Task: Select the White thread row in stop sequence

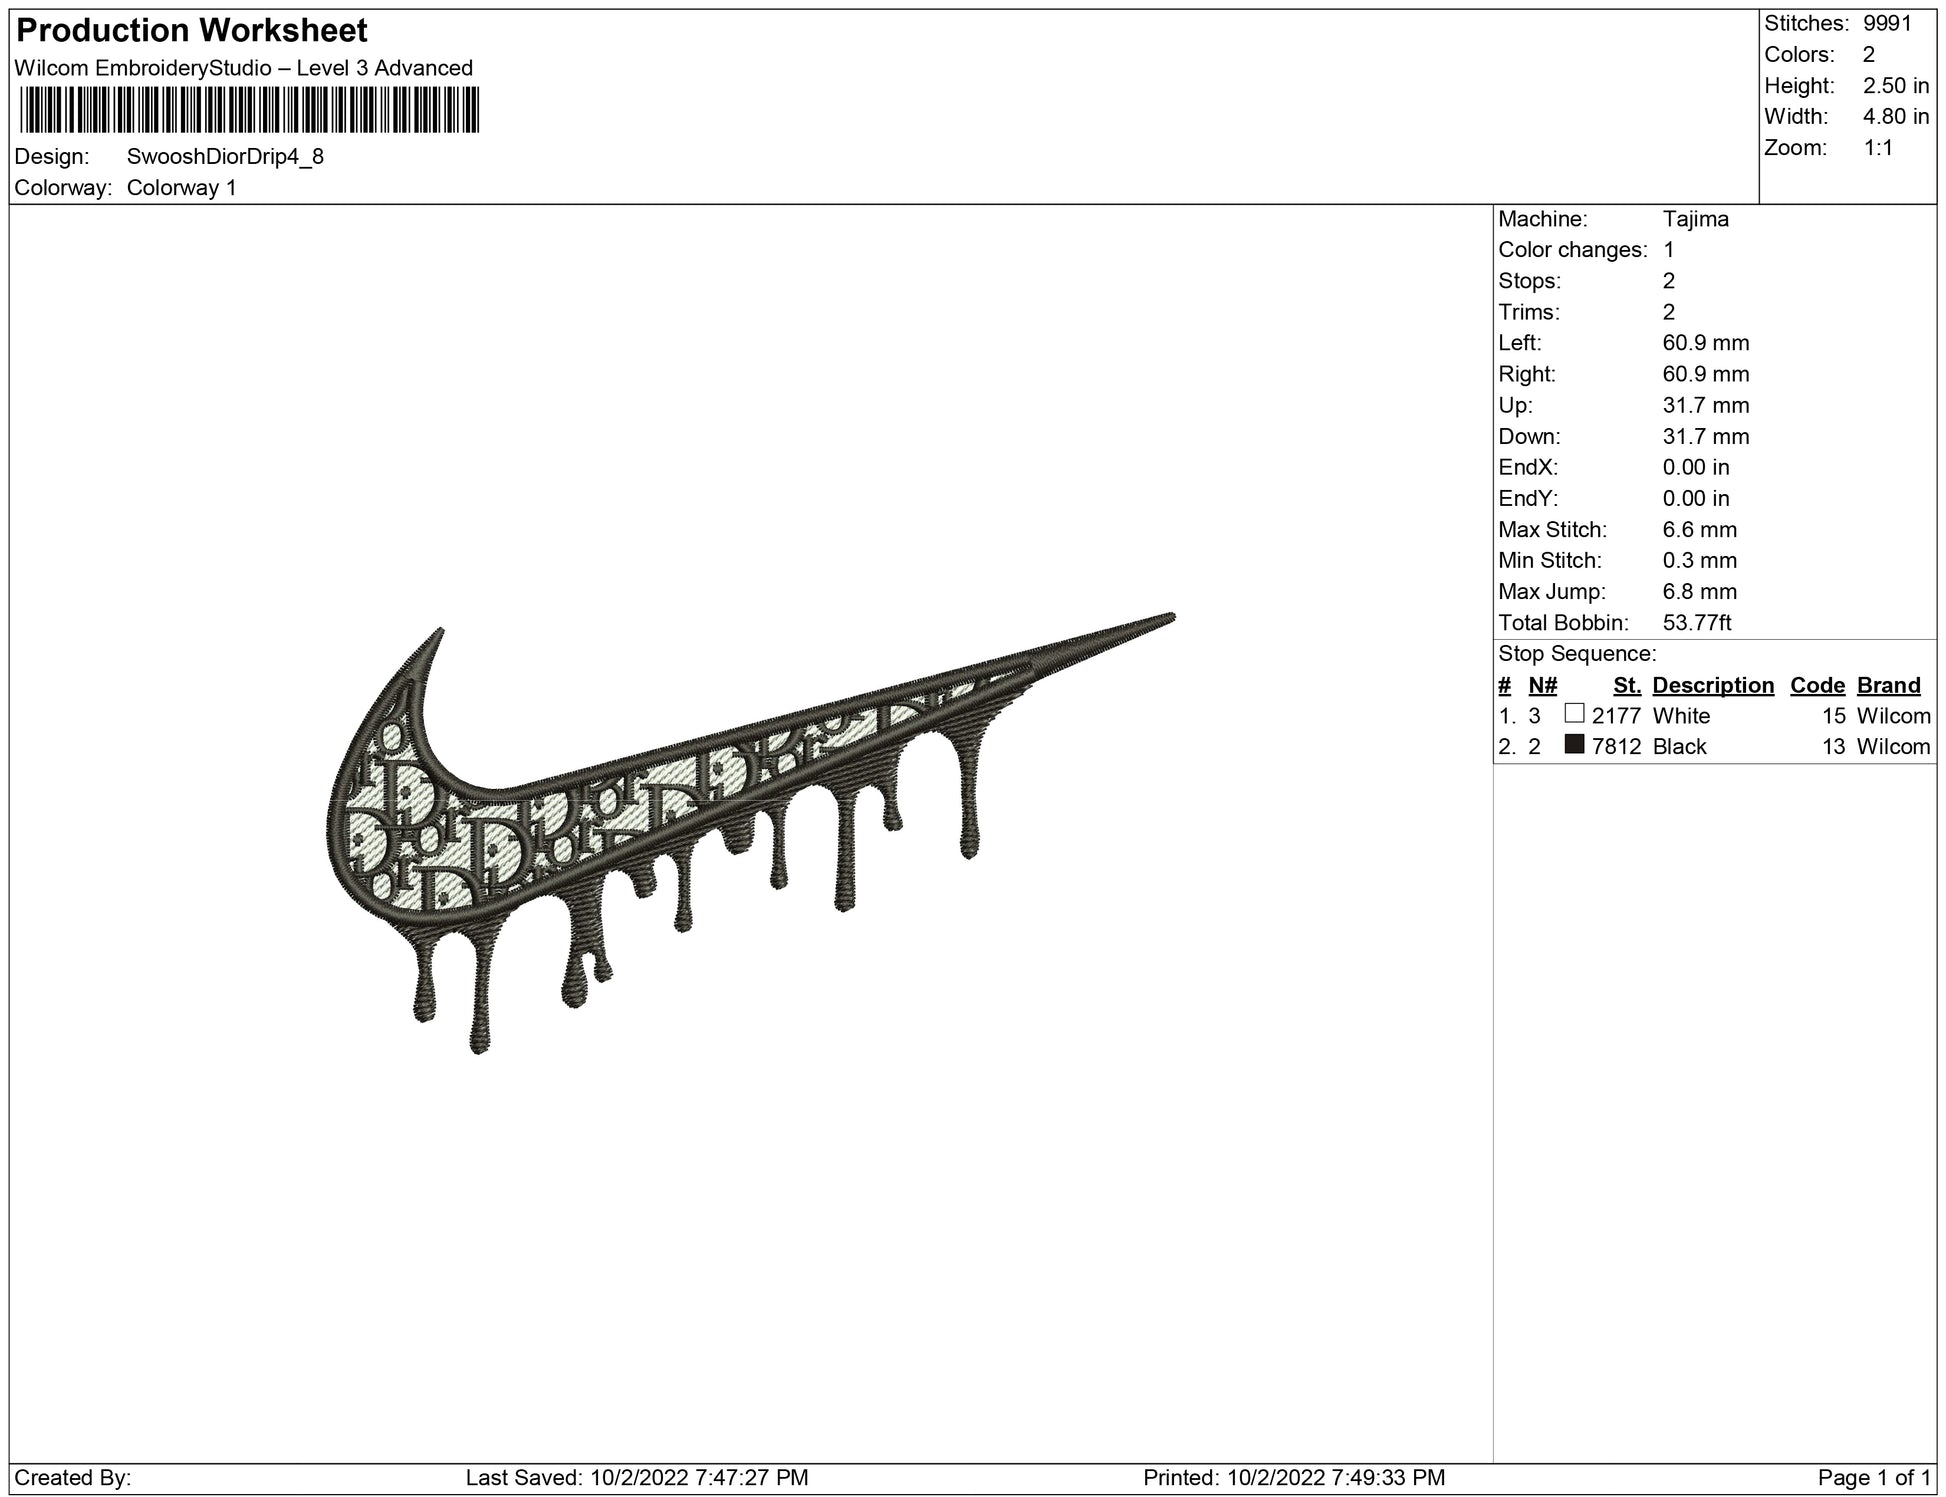Action: (x=1681, y=716)
